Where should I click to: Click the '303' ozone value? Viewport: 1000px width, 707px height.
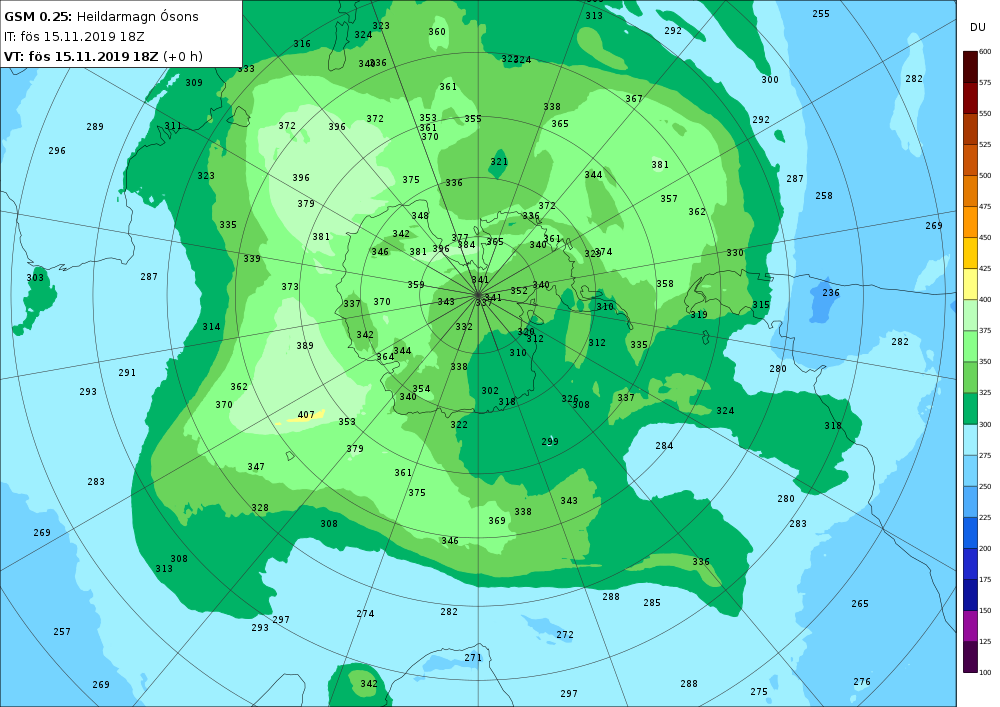(x=35, y=277)
